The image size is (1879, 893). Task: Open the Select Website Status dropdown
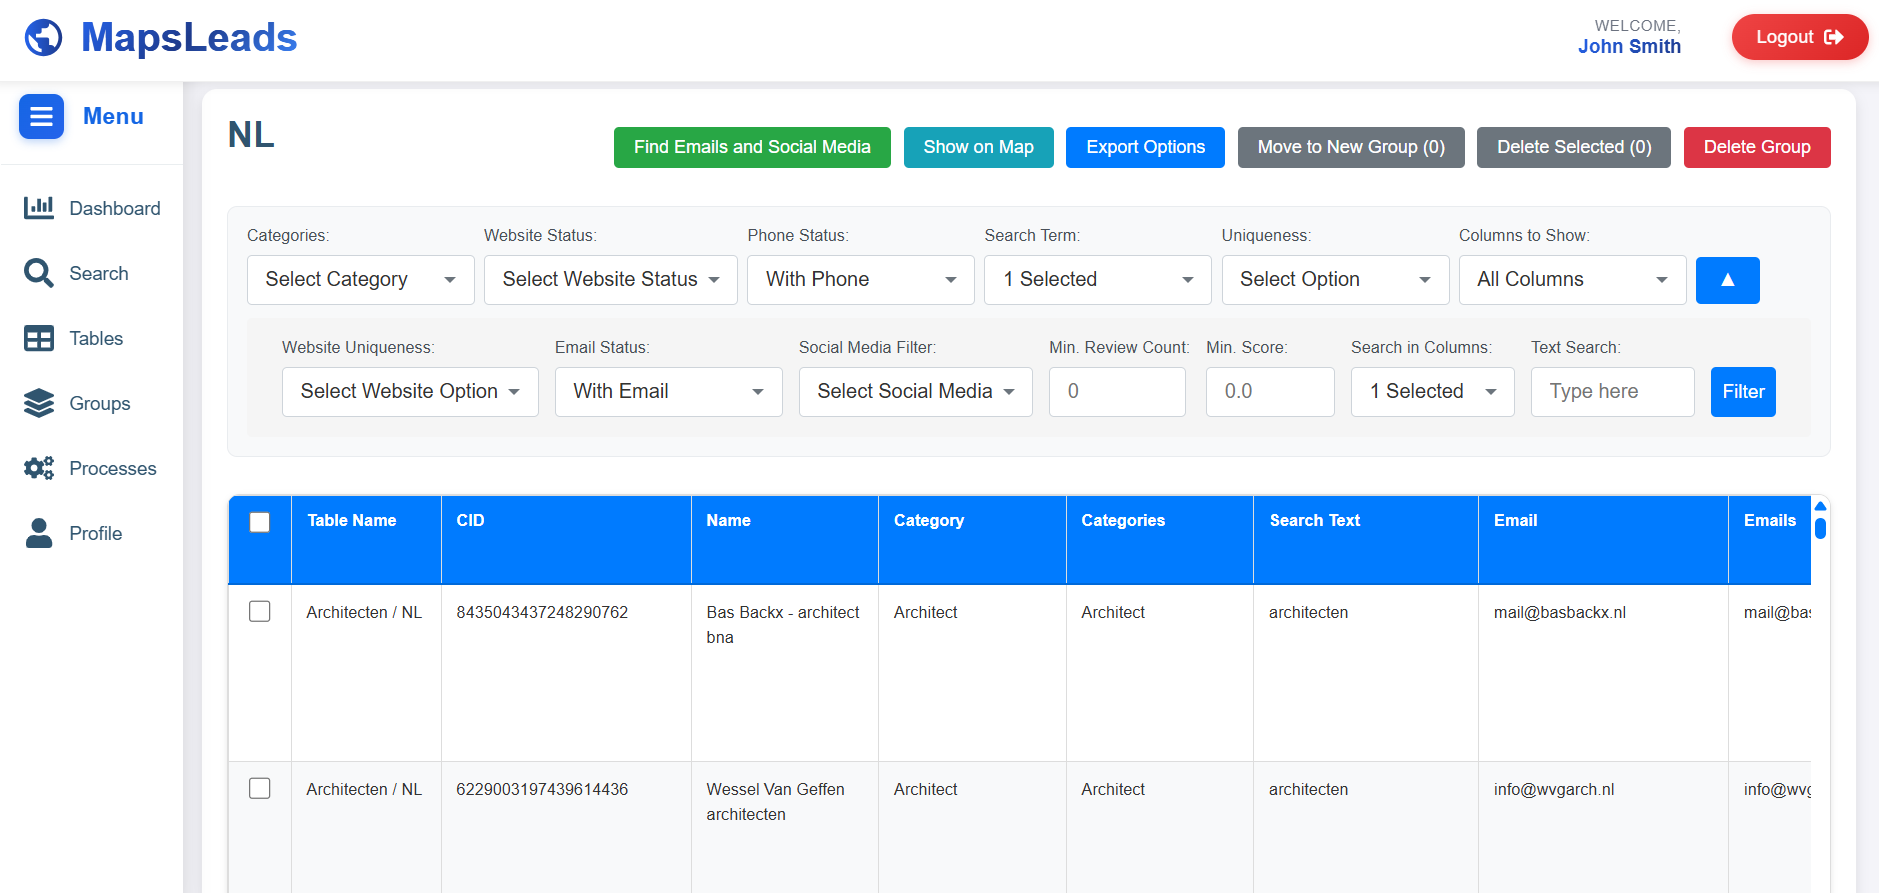click(611, 280)
